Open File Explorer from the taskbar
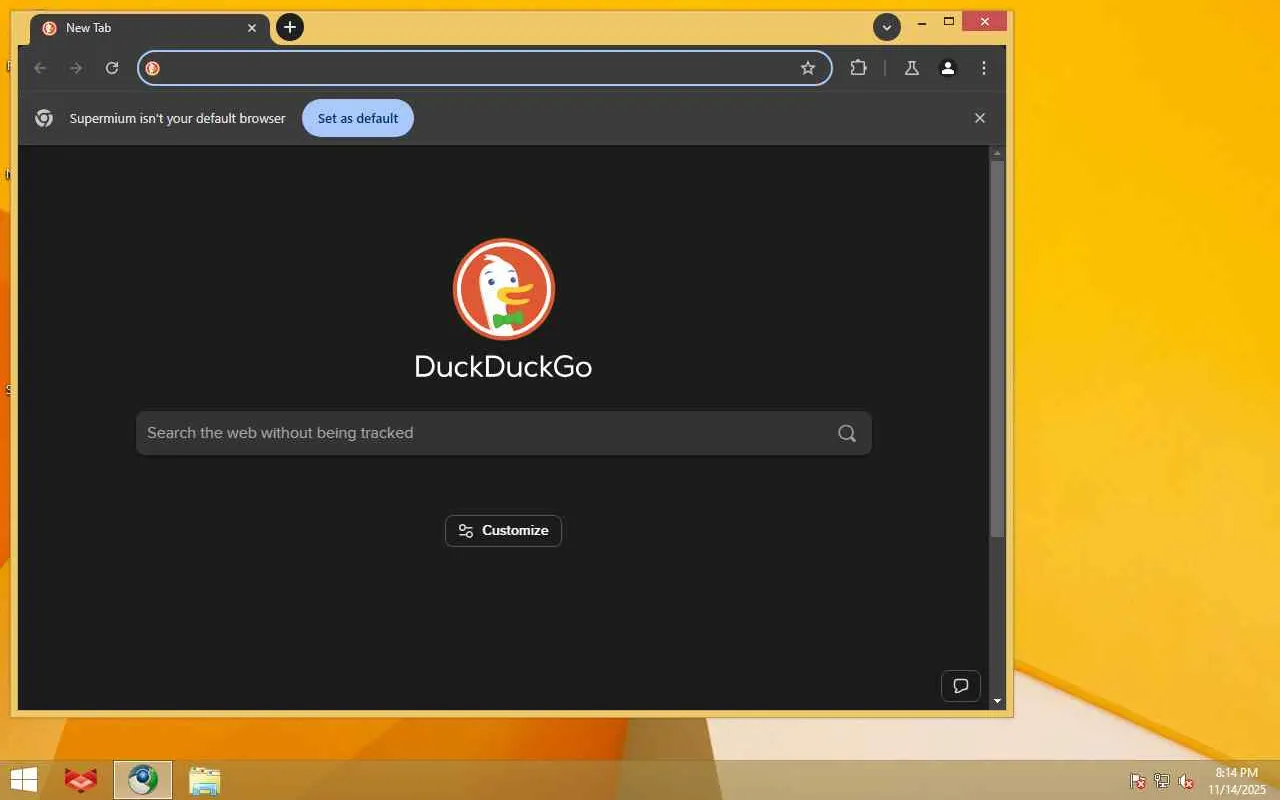Viewport: 1280px width, 800px height. point(204,780)
